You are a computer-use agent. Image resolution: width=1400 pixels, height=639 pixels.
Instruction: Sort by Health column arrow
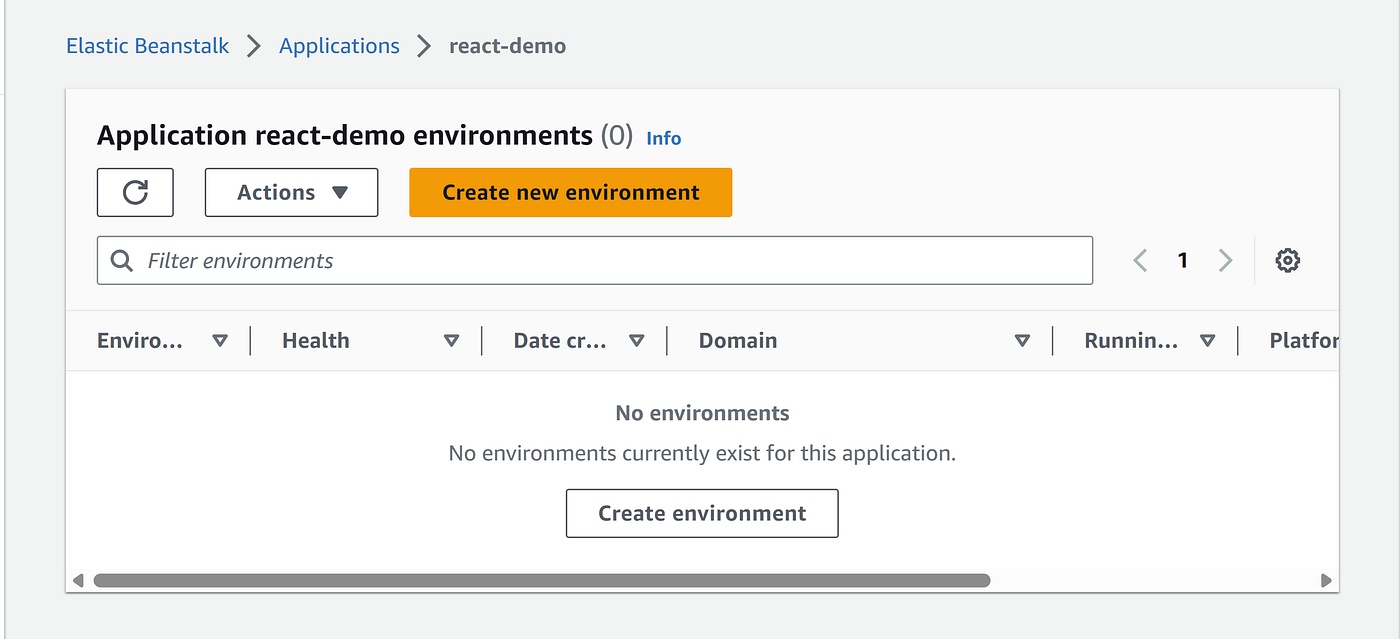point(451,341)
